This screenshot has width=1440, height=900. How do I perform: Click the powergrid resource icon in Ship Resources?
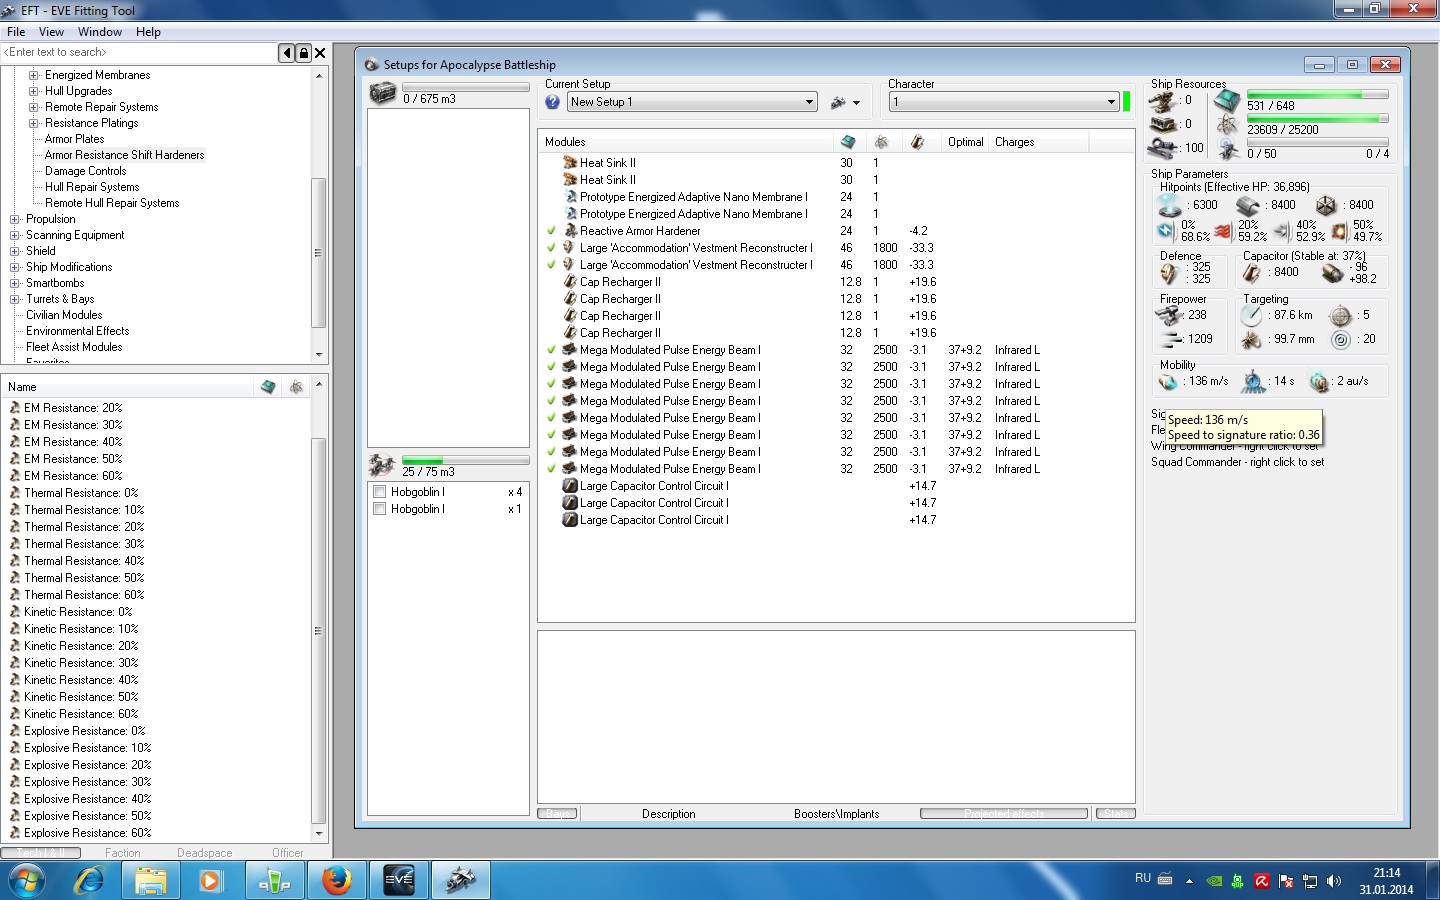(x=1227, y=125)
